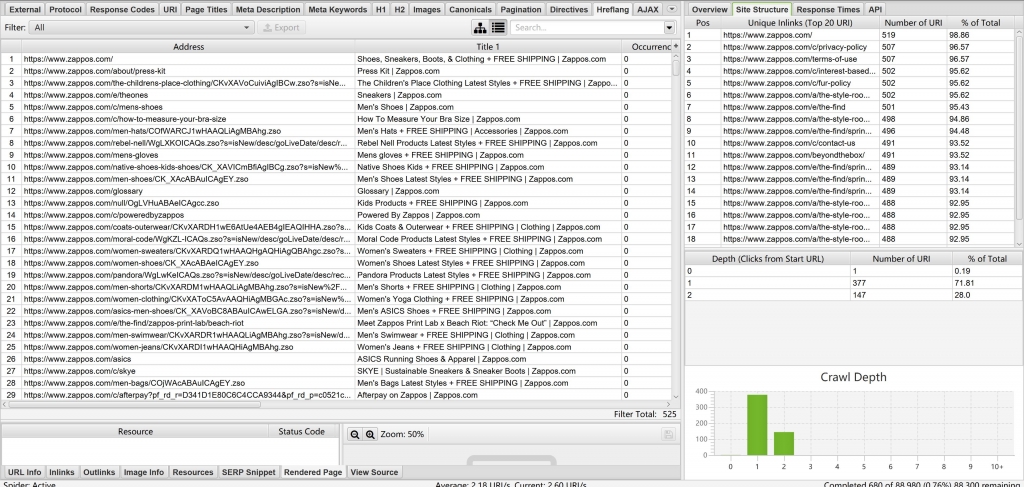
Task: Switch to Page Titles tab
Action: [206, 10]
